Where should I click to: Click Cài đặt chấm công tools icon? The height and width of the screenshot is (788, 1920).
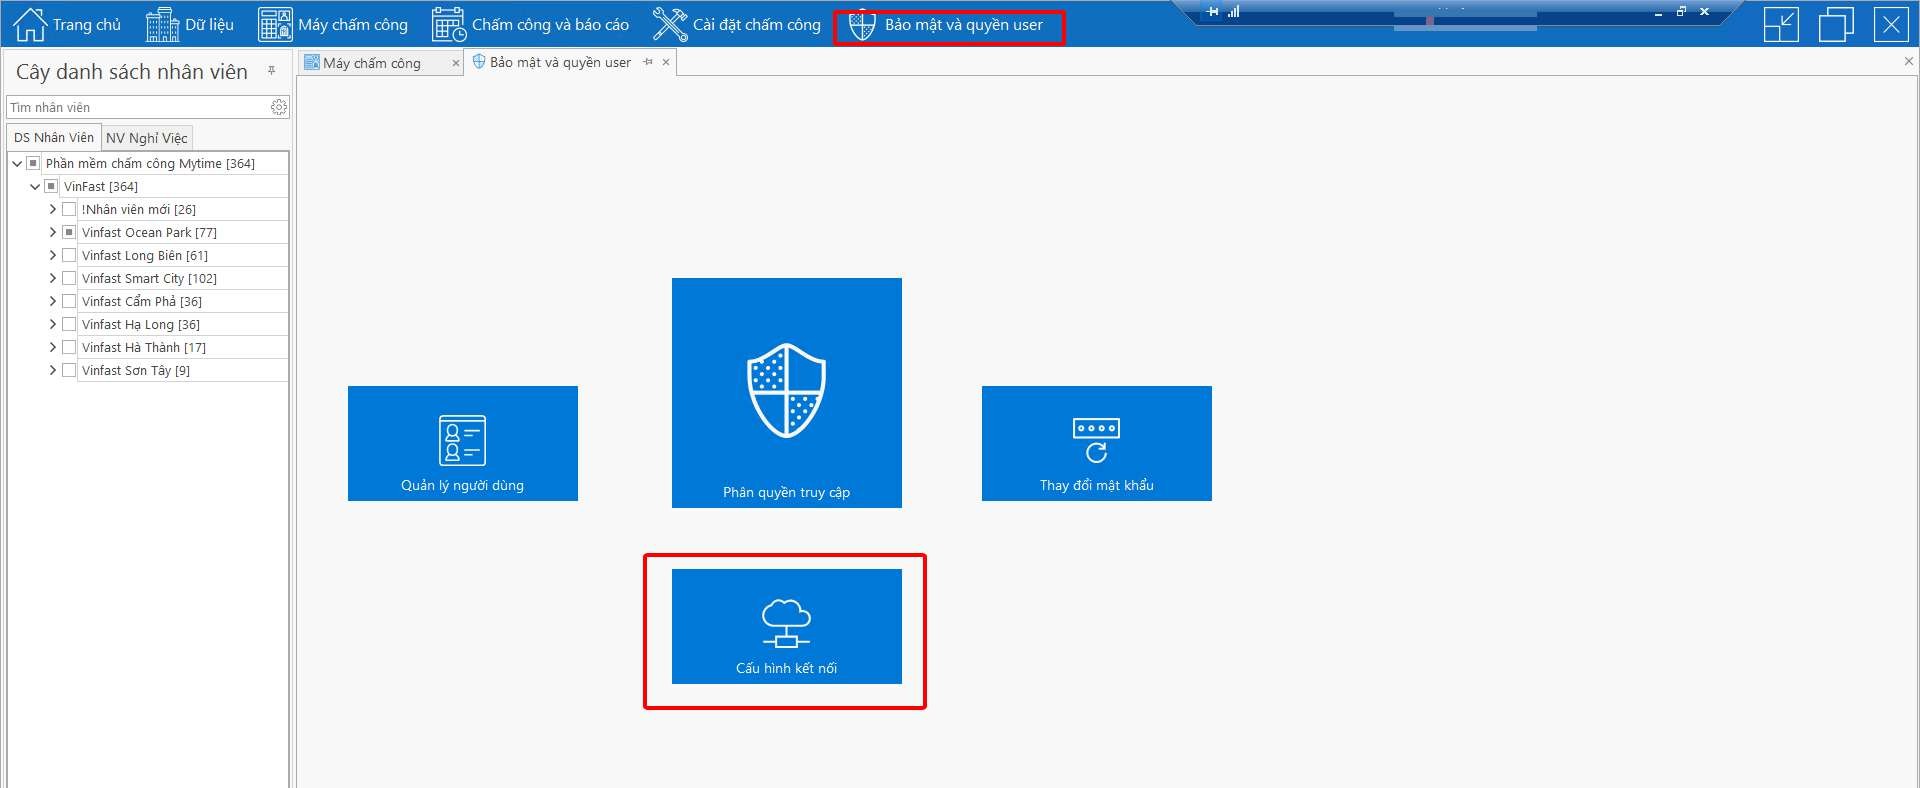670,25
